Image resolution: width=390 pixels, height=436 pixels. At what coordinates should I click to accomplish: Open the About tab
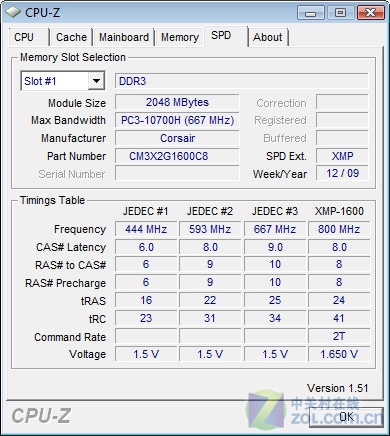(268, 37)
